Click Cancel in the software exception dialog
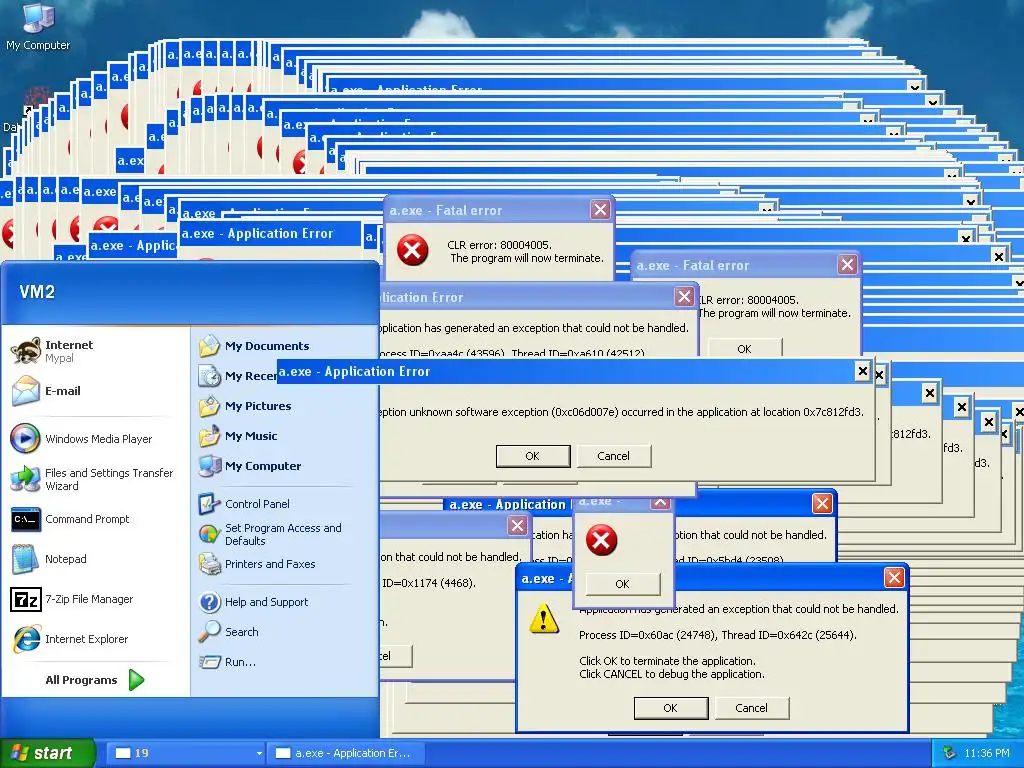This screenshot has height=768, width=1024. pyautogui.click(x=614, y=456)
